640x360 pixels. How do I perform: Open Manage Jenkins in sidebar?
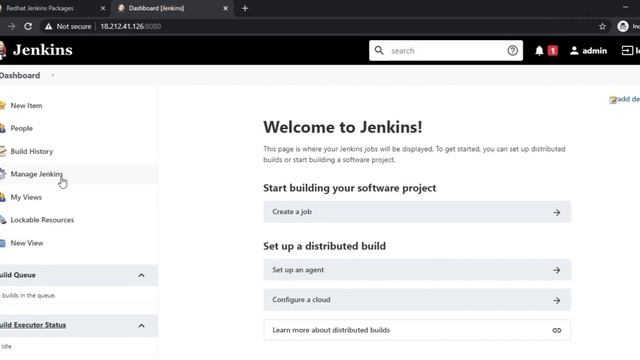pyautogui.click(x=37, y=174)
